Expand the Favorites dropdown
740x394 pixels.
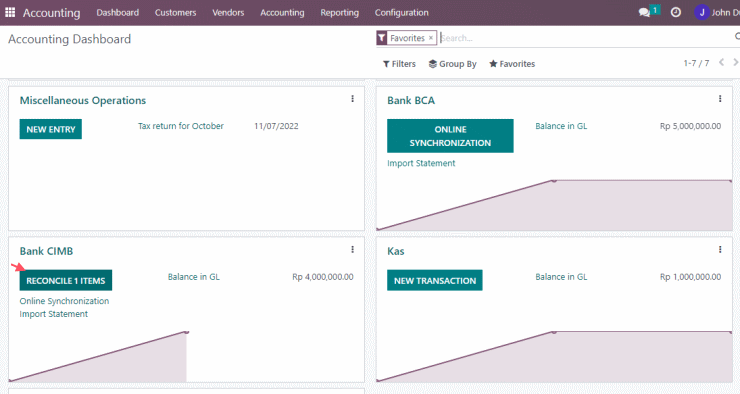click(512, 64)
